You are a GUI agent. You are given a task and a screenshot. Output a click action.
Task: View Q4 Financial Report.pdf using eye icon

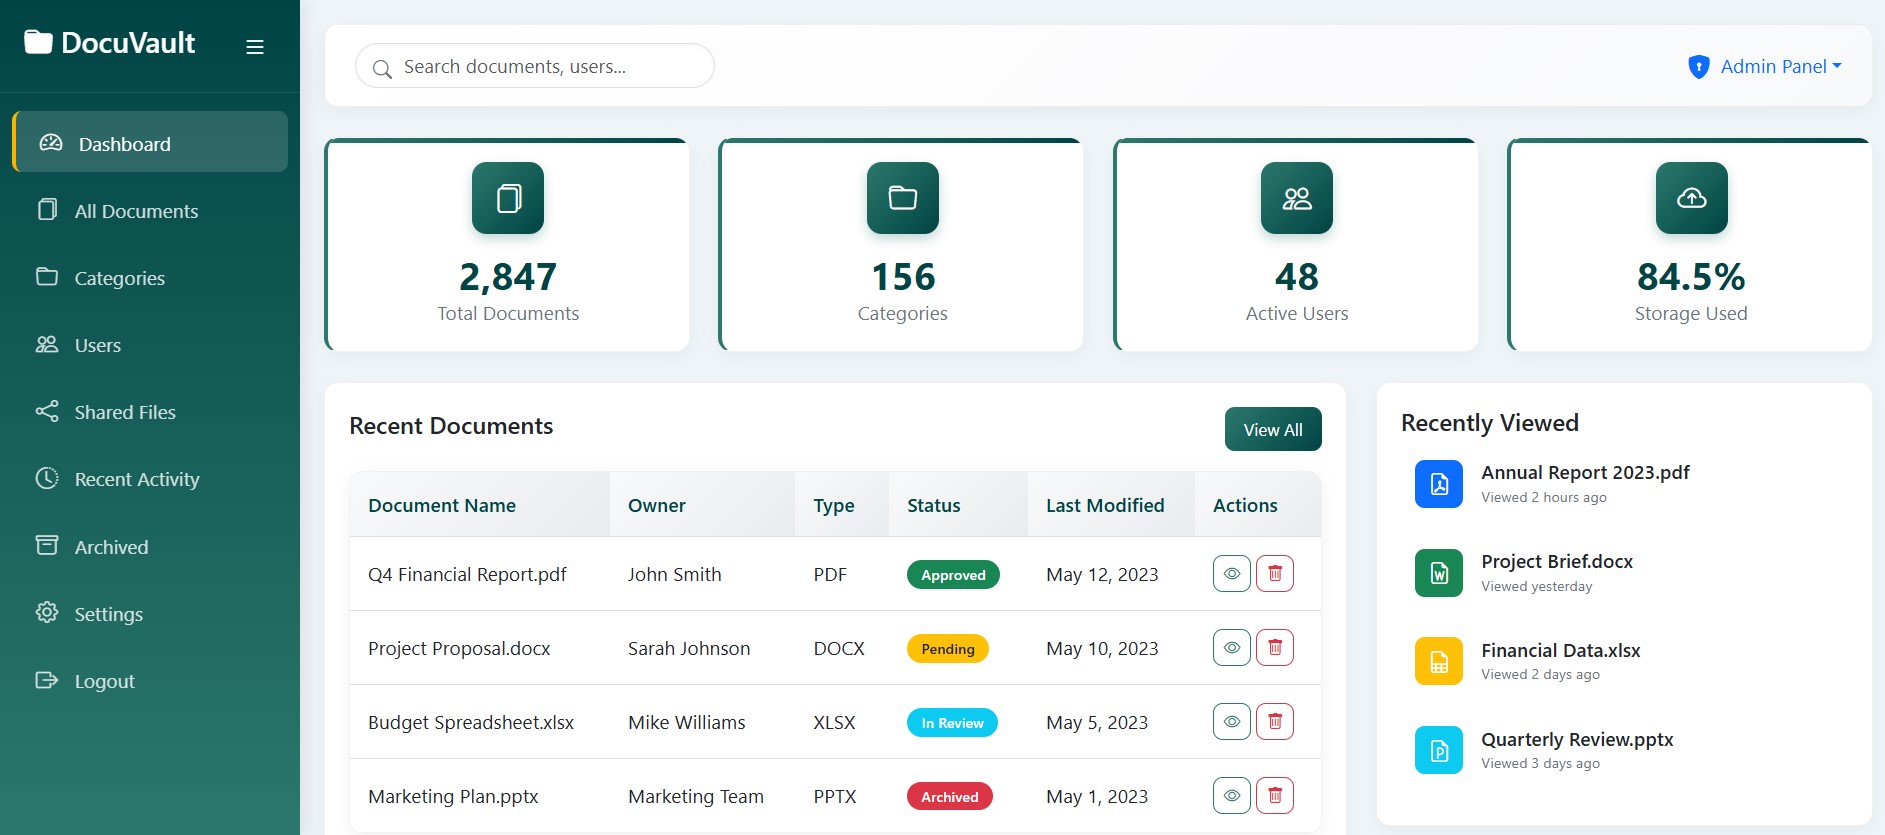pos(1231,574)
